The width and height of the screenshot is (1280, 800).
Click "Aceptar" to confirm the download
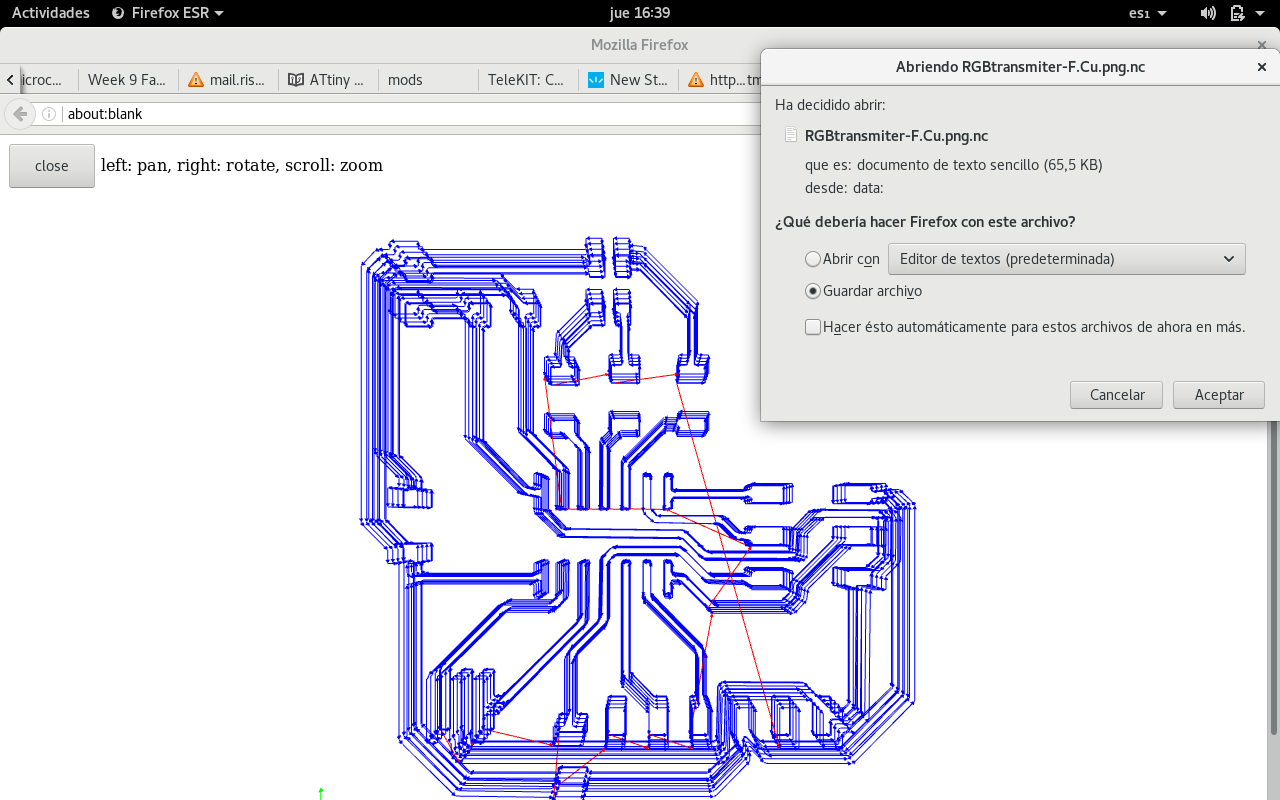[1219, 395]
